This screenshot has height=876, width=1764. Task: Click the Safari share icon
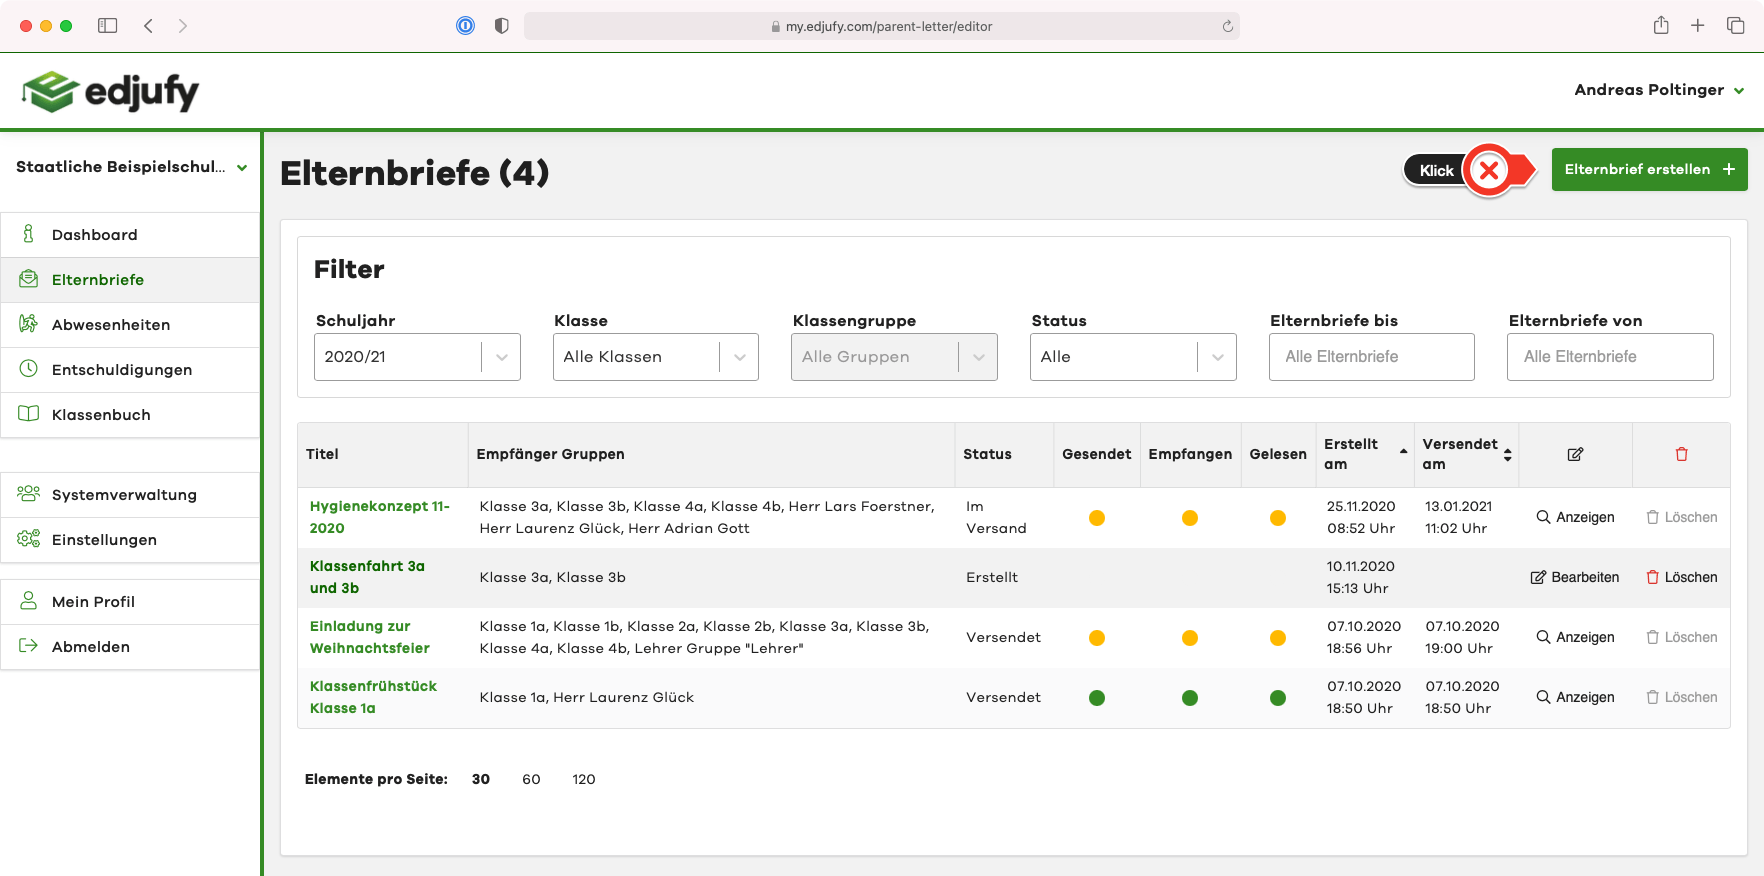1661,26
